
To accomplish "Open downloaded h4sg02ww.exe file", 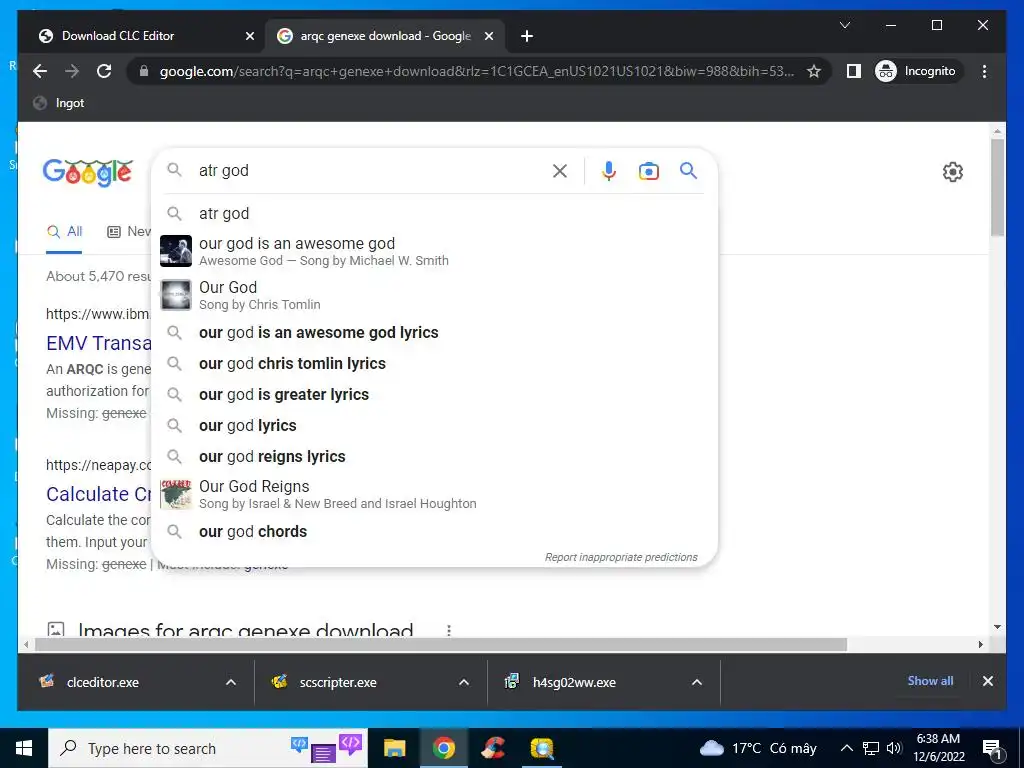I will pos(573,682).
